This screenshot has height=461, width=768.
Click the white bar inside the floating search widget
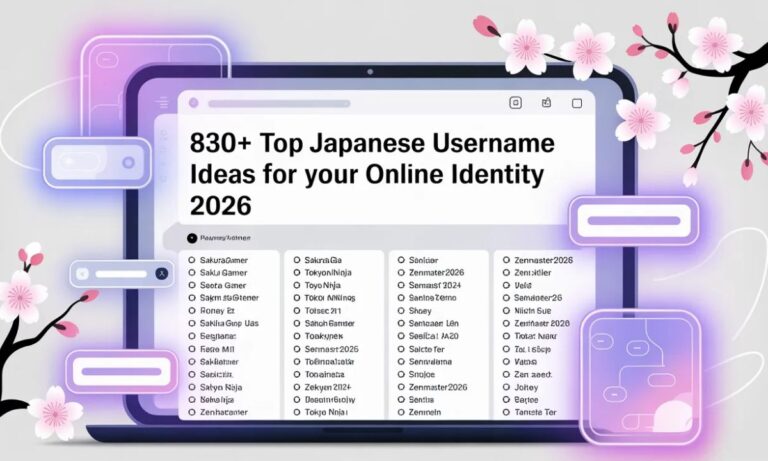tap(120, 274)
